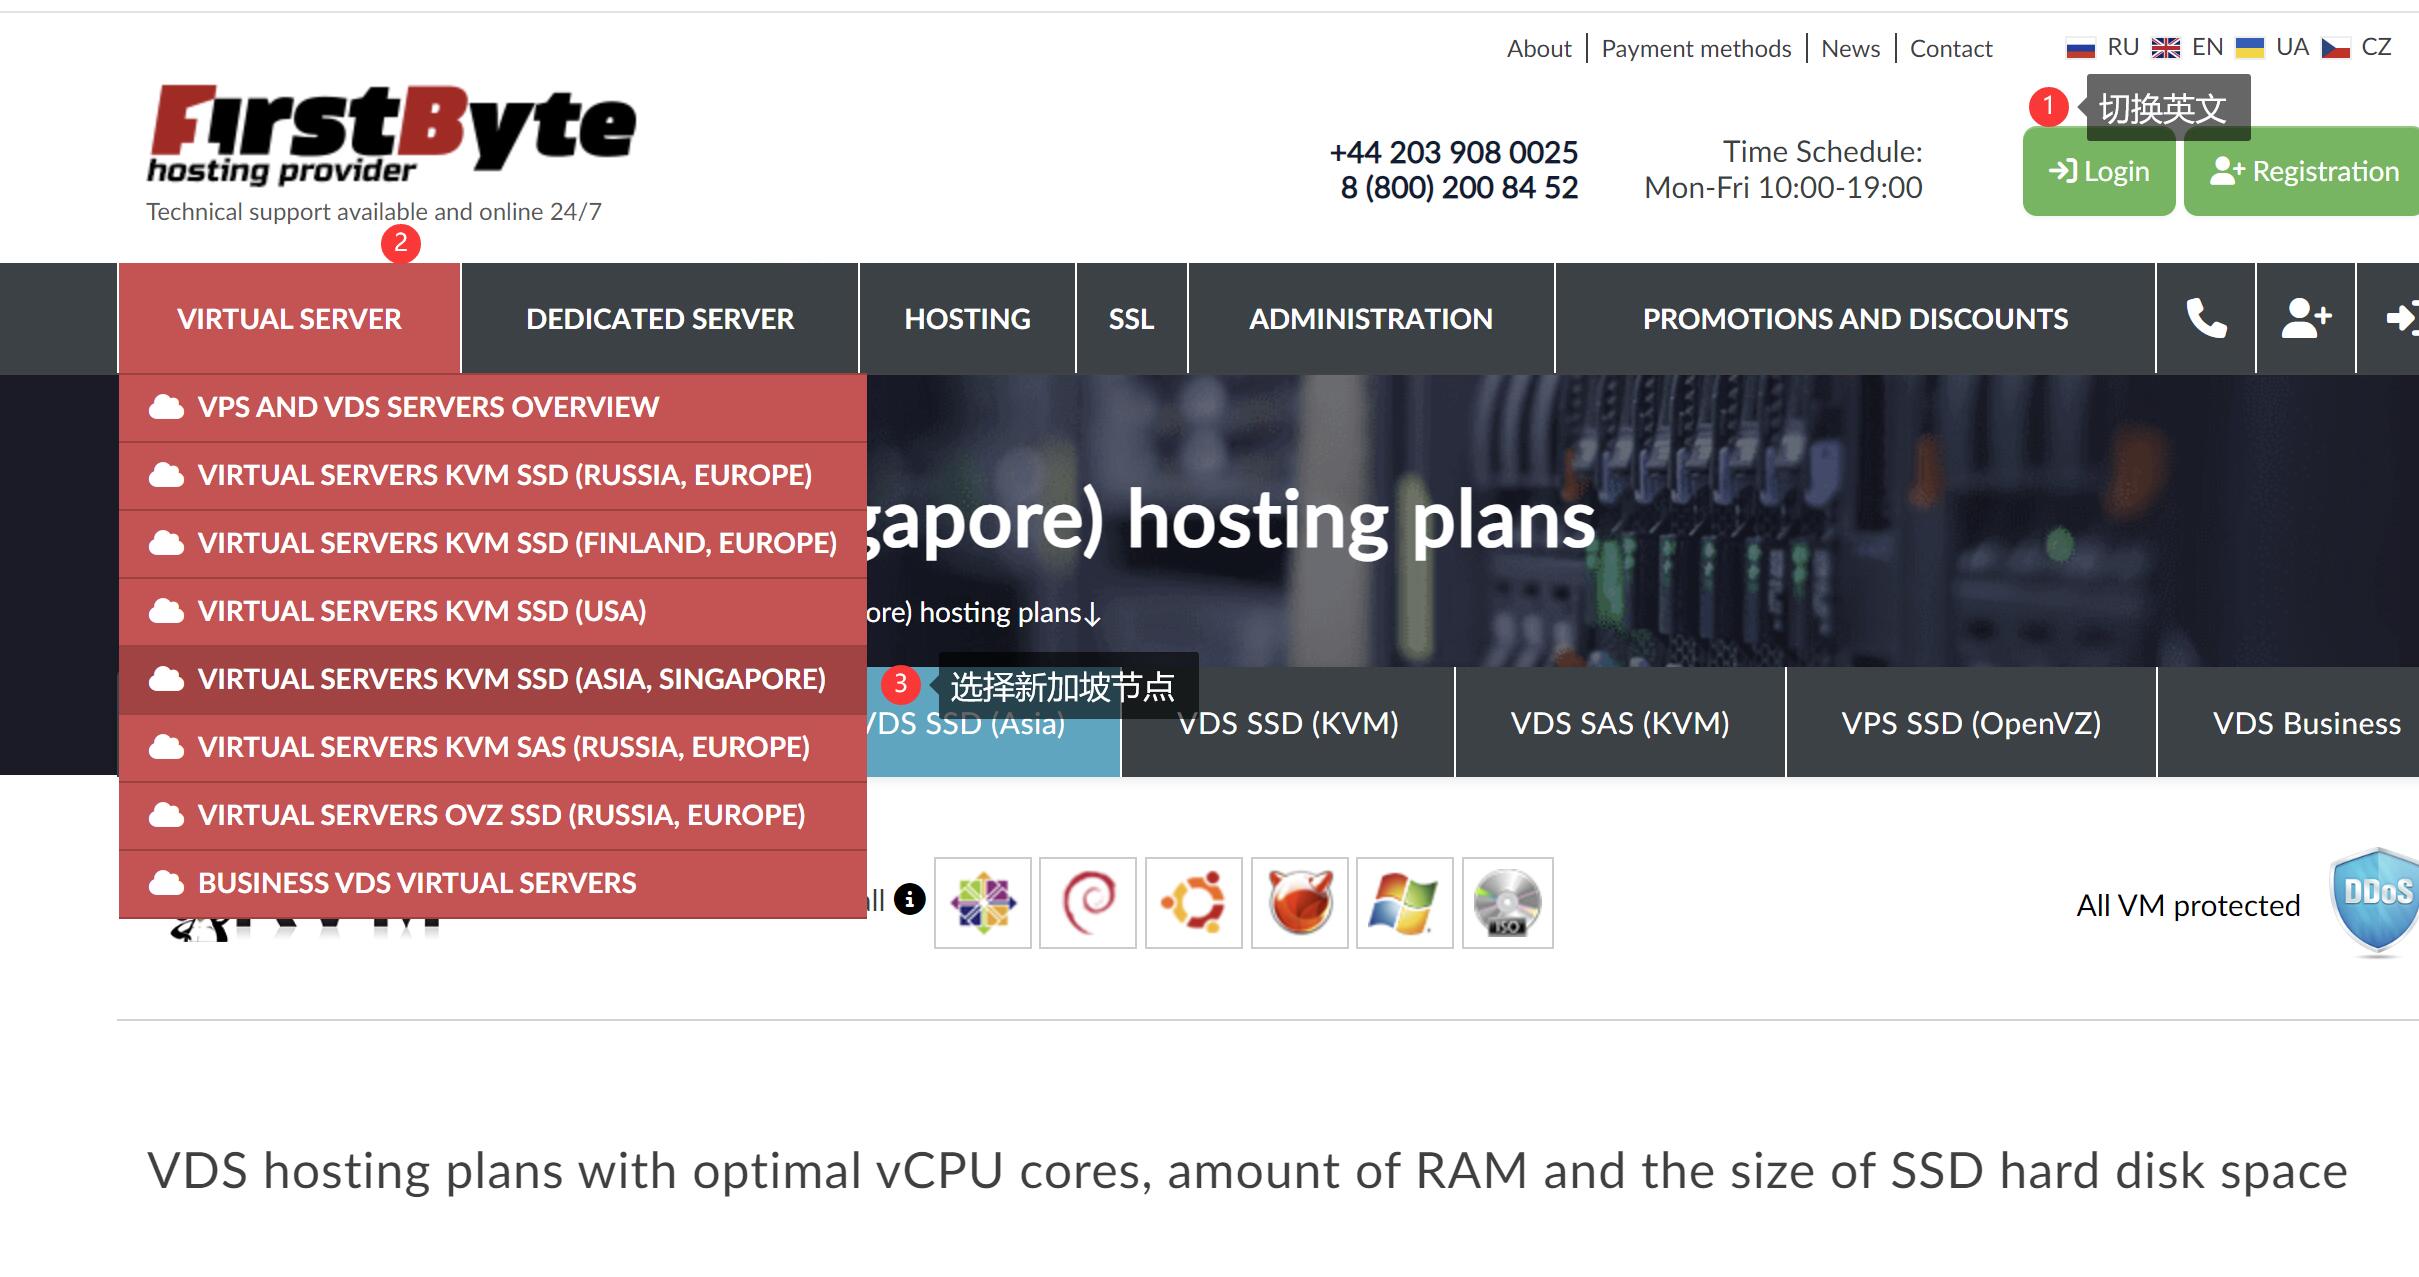This screenshot has height=1277, width=2419.
Task: Switch to the VDS SSD (KVM) tab
Action: click(1288, 723)
